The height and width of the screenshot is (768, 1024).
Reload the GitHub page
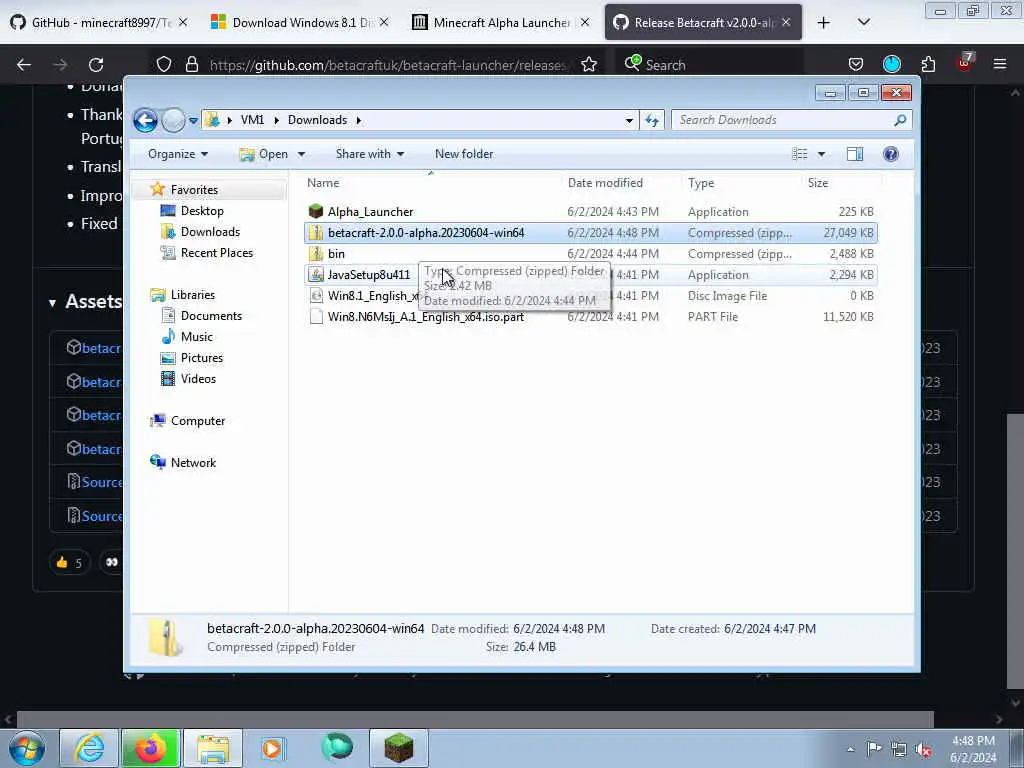[96, 65]
